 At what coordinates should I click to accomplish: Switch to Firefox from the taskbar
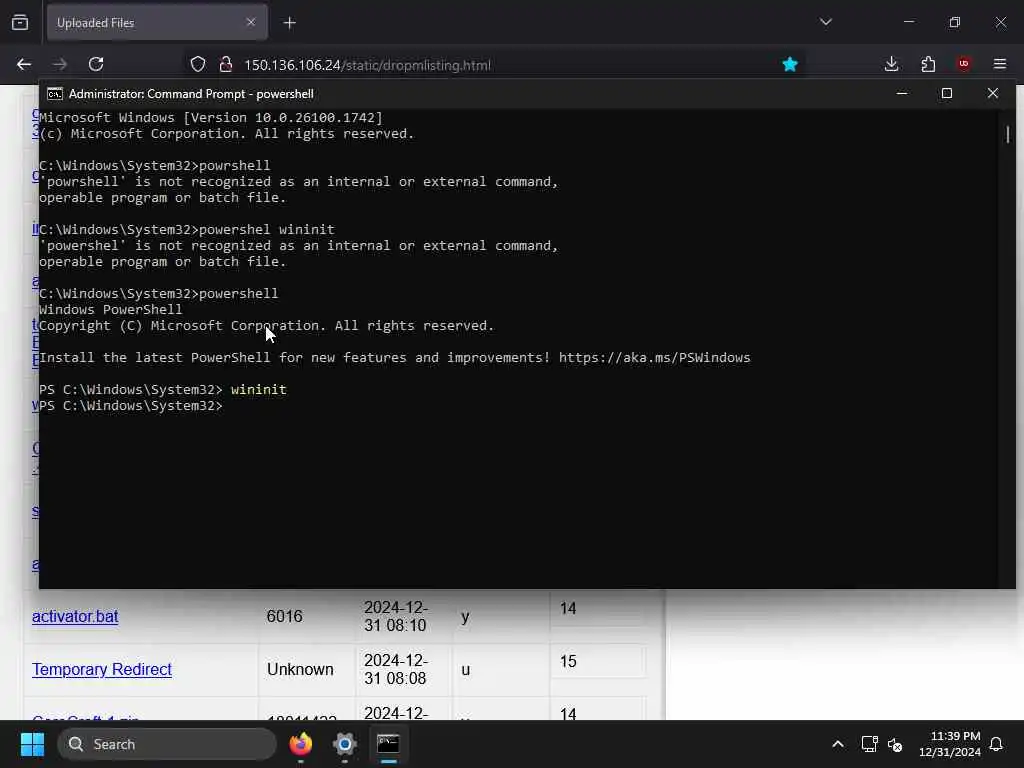[301, 744]
